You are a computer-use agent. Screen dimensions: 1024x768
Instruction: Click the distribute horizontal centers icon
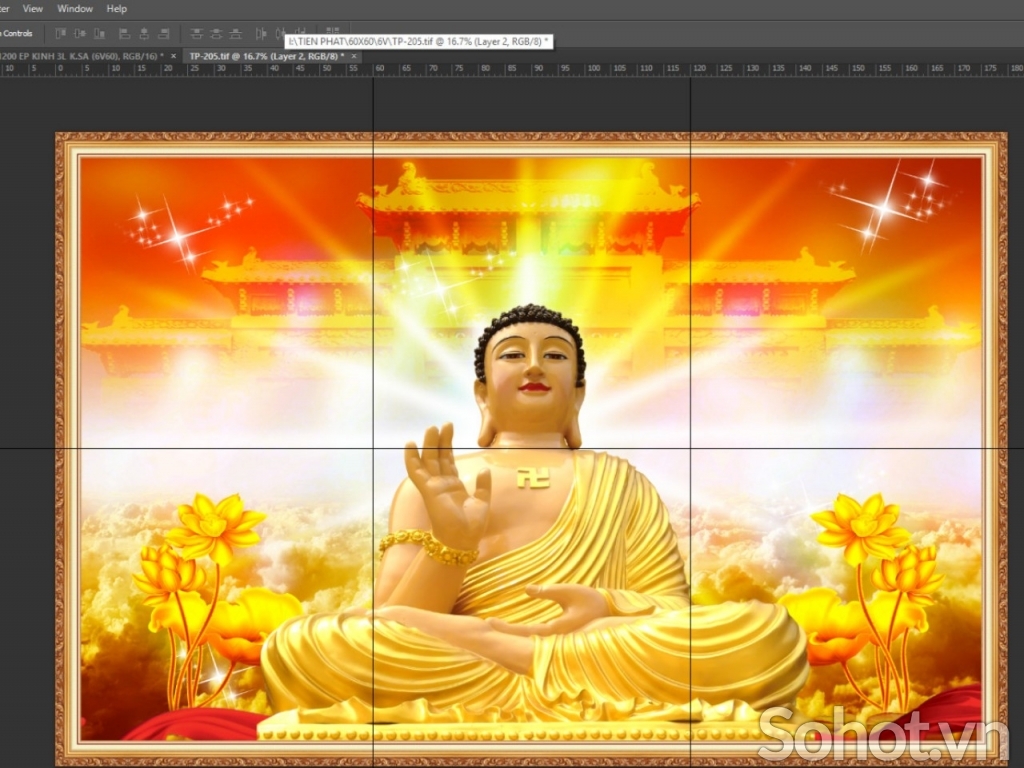coord(281,32)
